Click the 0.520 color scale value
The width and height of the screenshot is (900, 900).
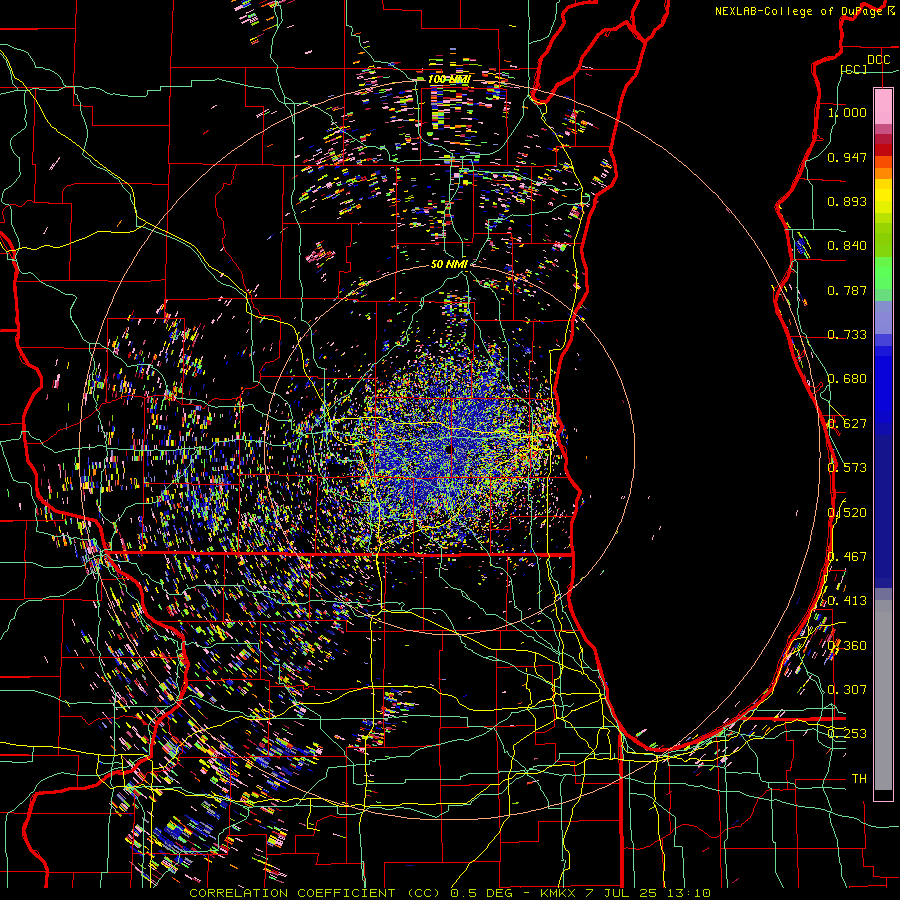point(847,513)
